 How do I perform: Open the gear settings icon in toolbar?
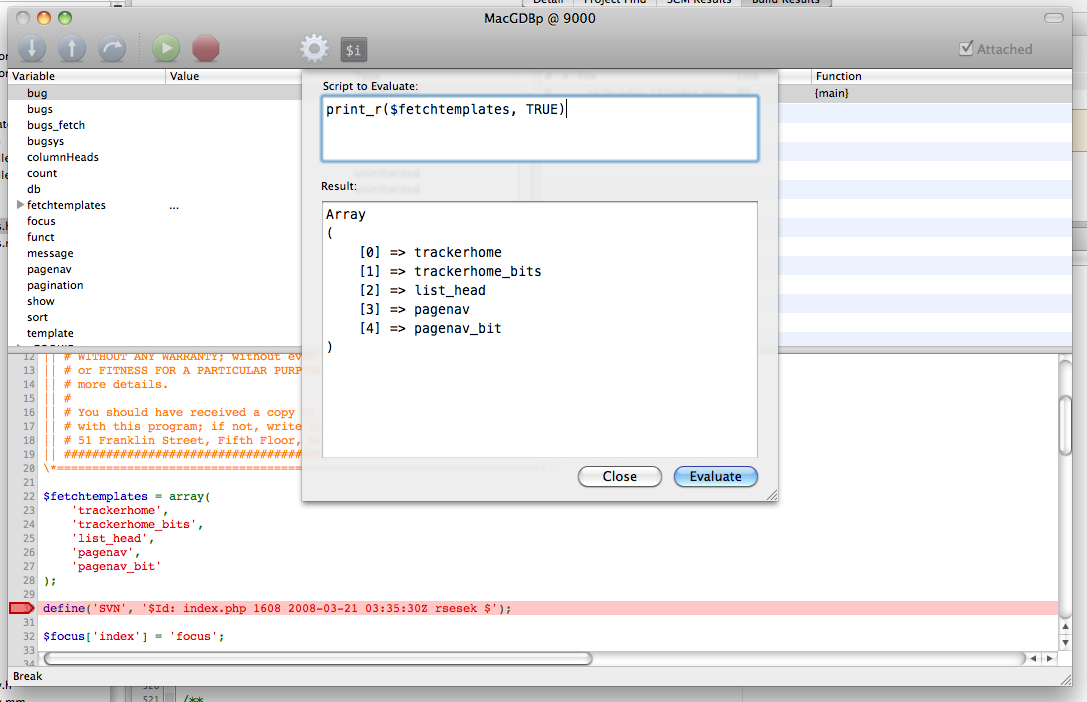click(315, 49)
